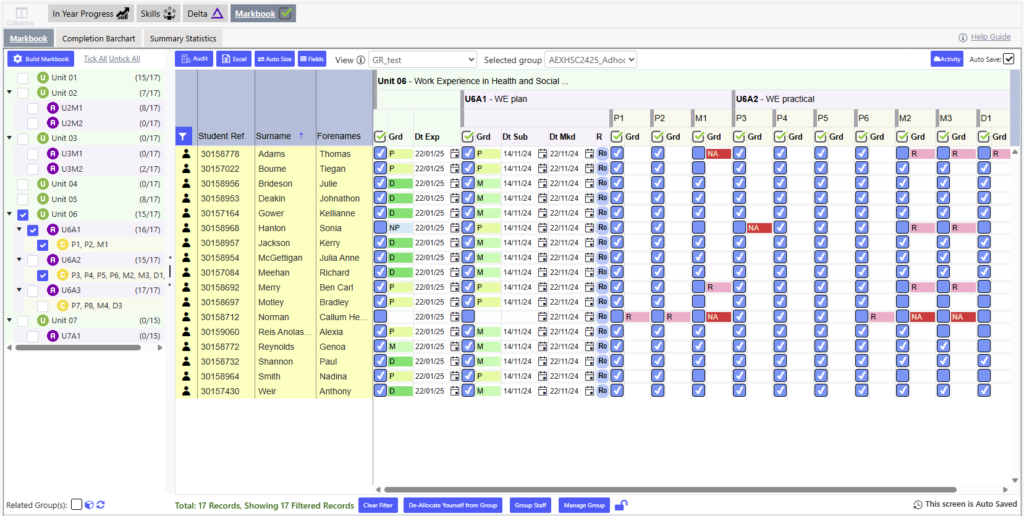Click the Clear Filter button
This screenshot has width=1024, height=516.
[378, 505]
